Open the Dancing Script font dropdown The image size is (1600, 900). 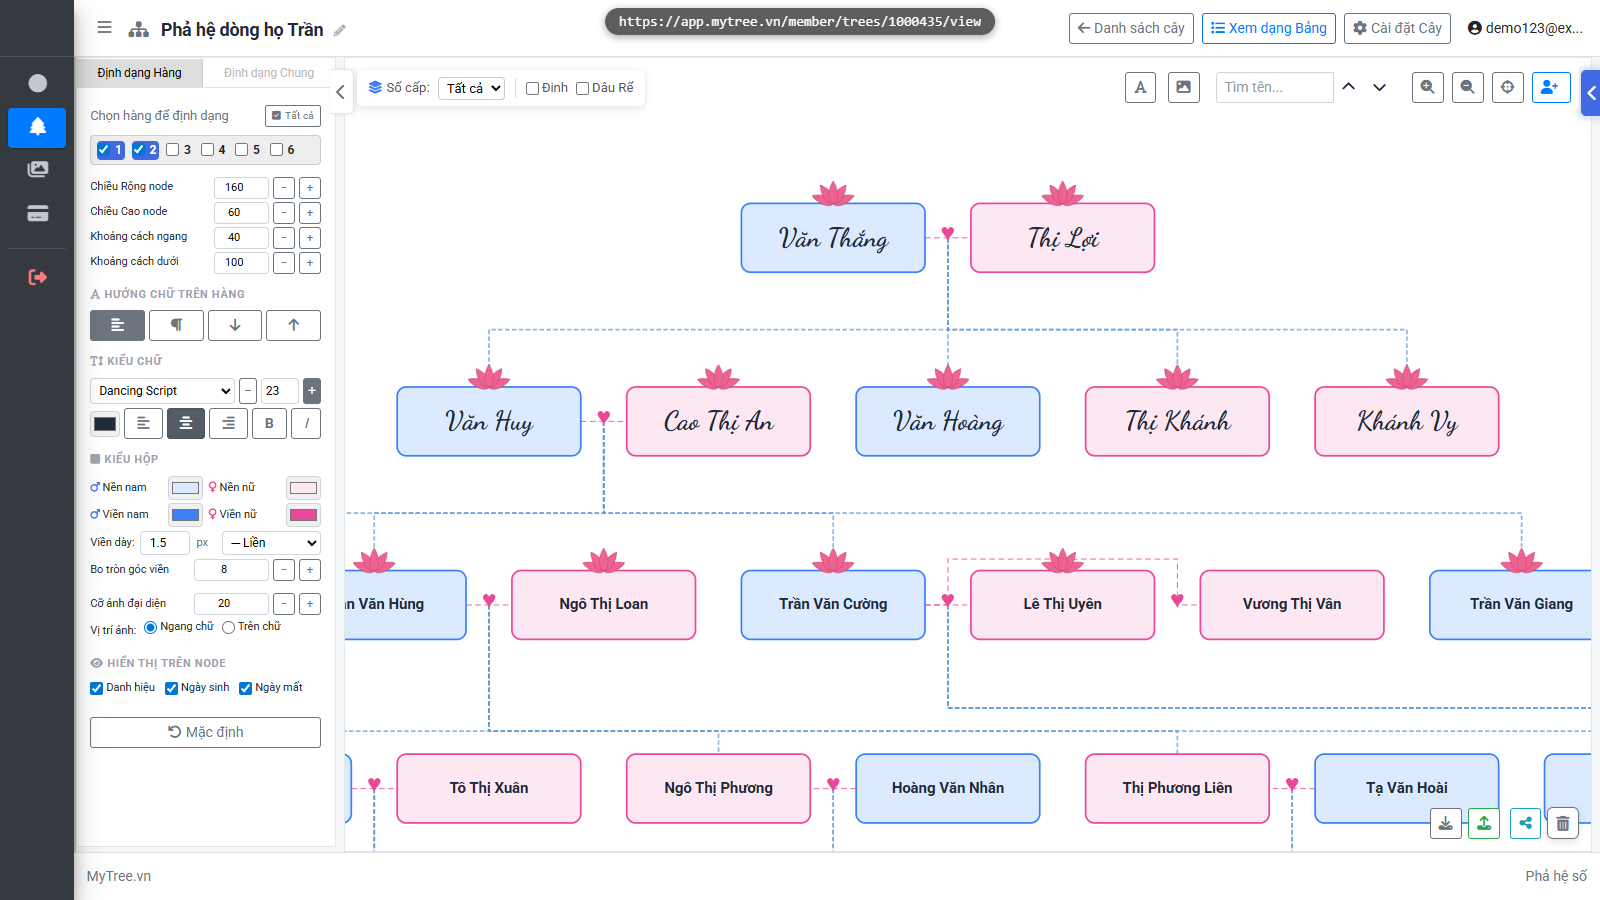(x=163, y=391)
